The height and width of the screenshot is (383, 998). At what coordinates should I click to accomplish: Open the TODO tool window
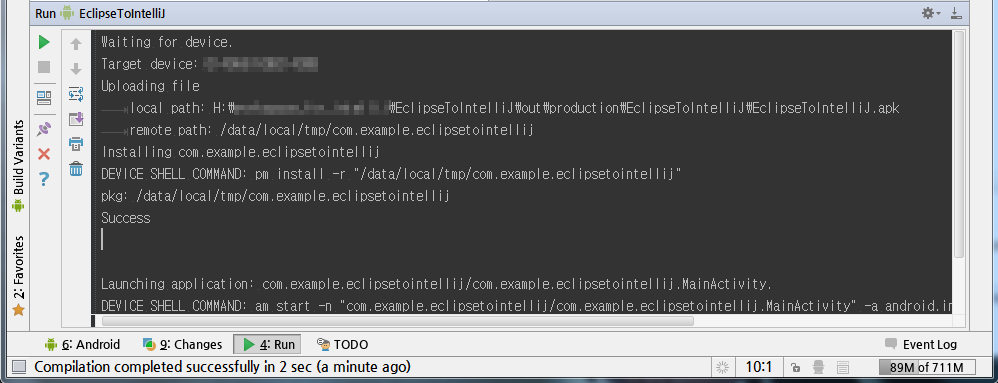click(342, 345)
